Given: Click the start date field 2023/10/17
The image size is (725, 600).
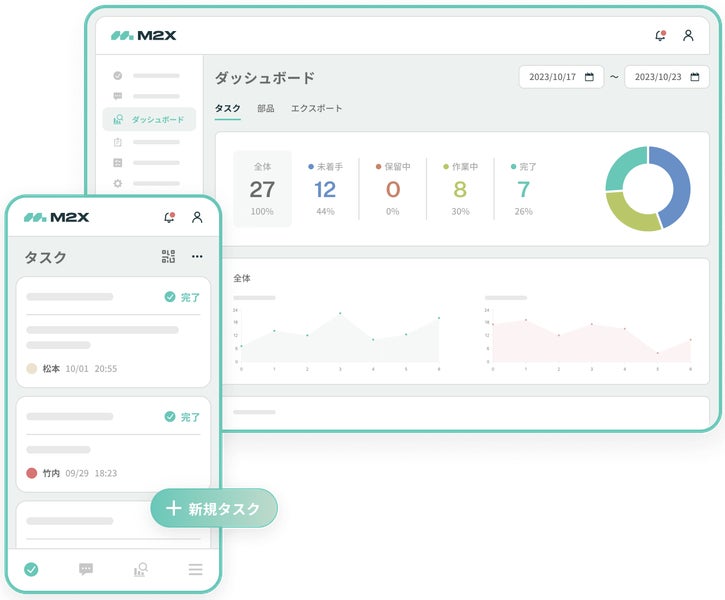Looking at the screenshot, I should (x=561, y=77).
